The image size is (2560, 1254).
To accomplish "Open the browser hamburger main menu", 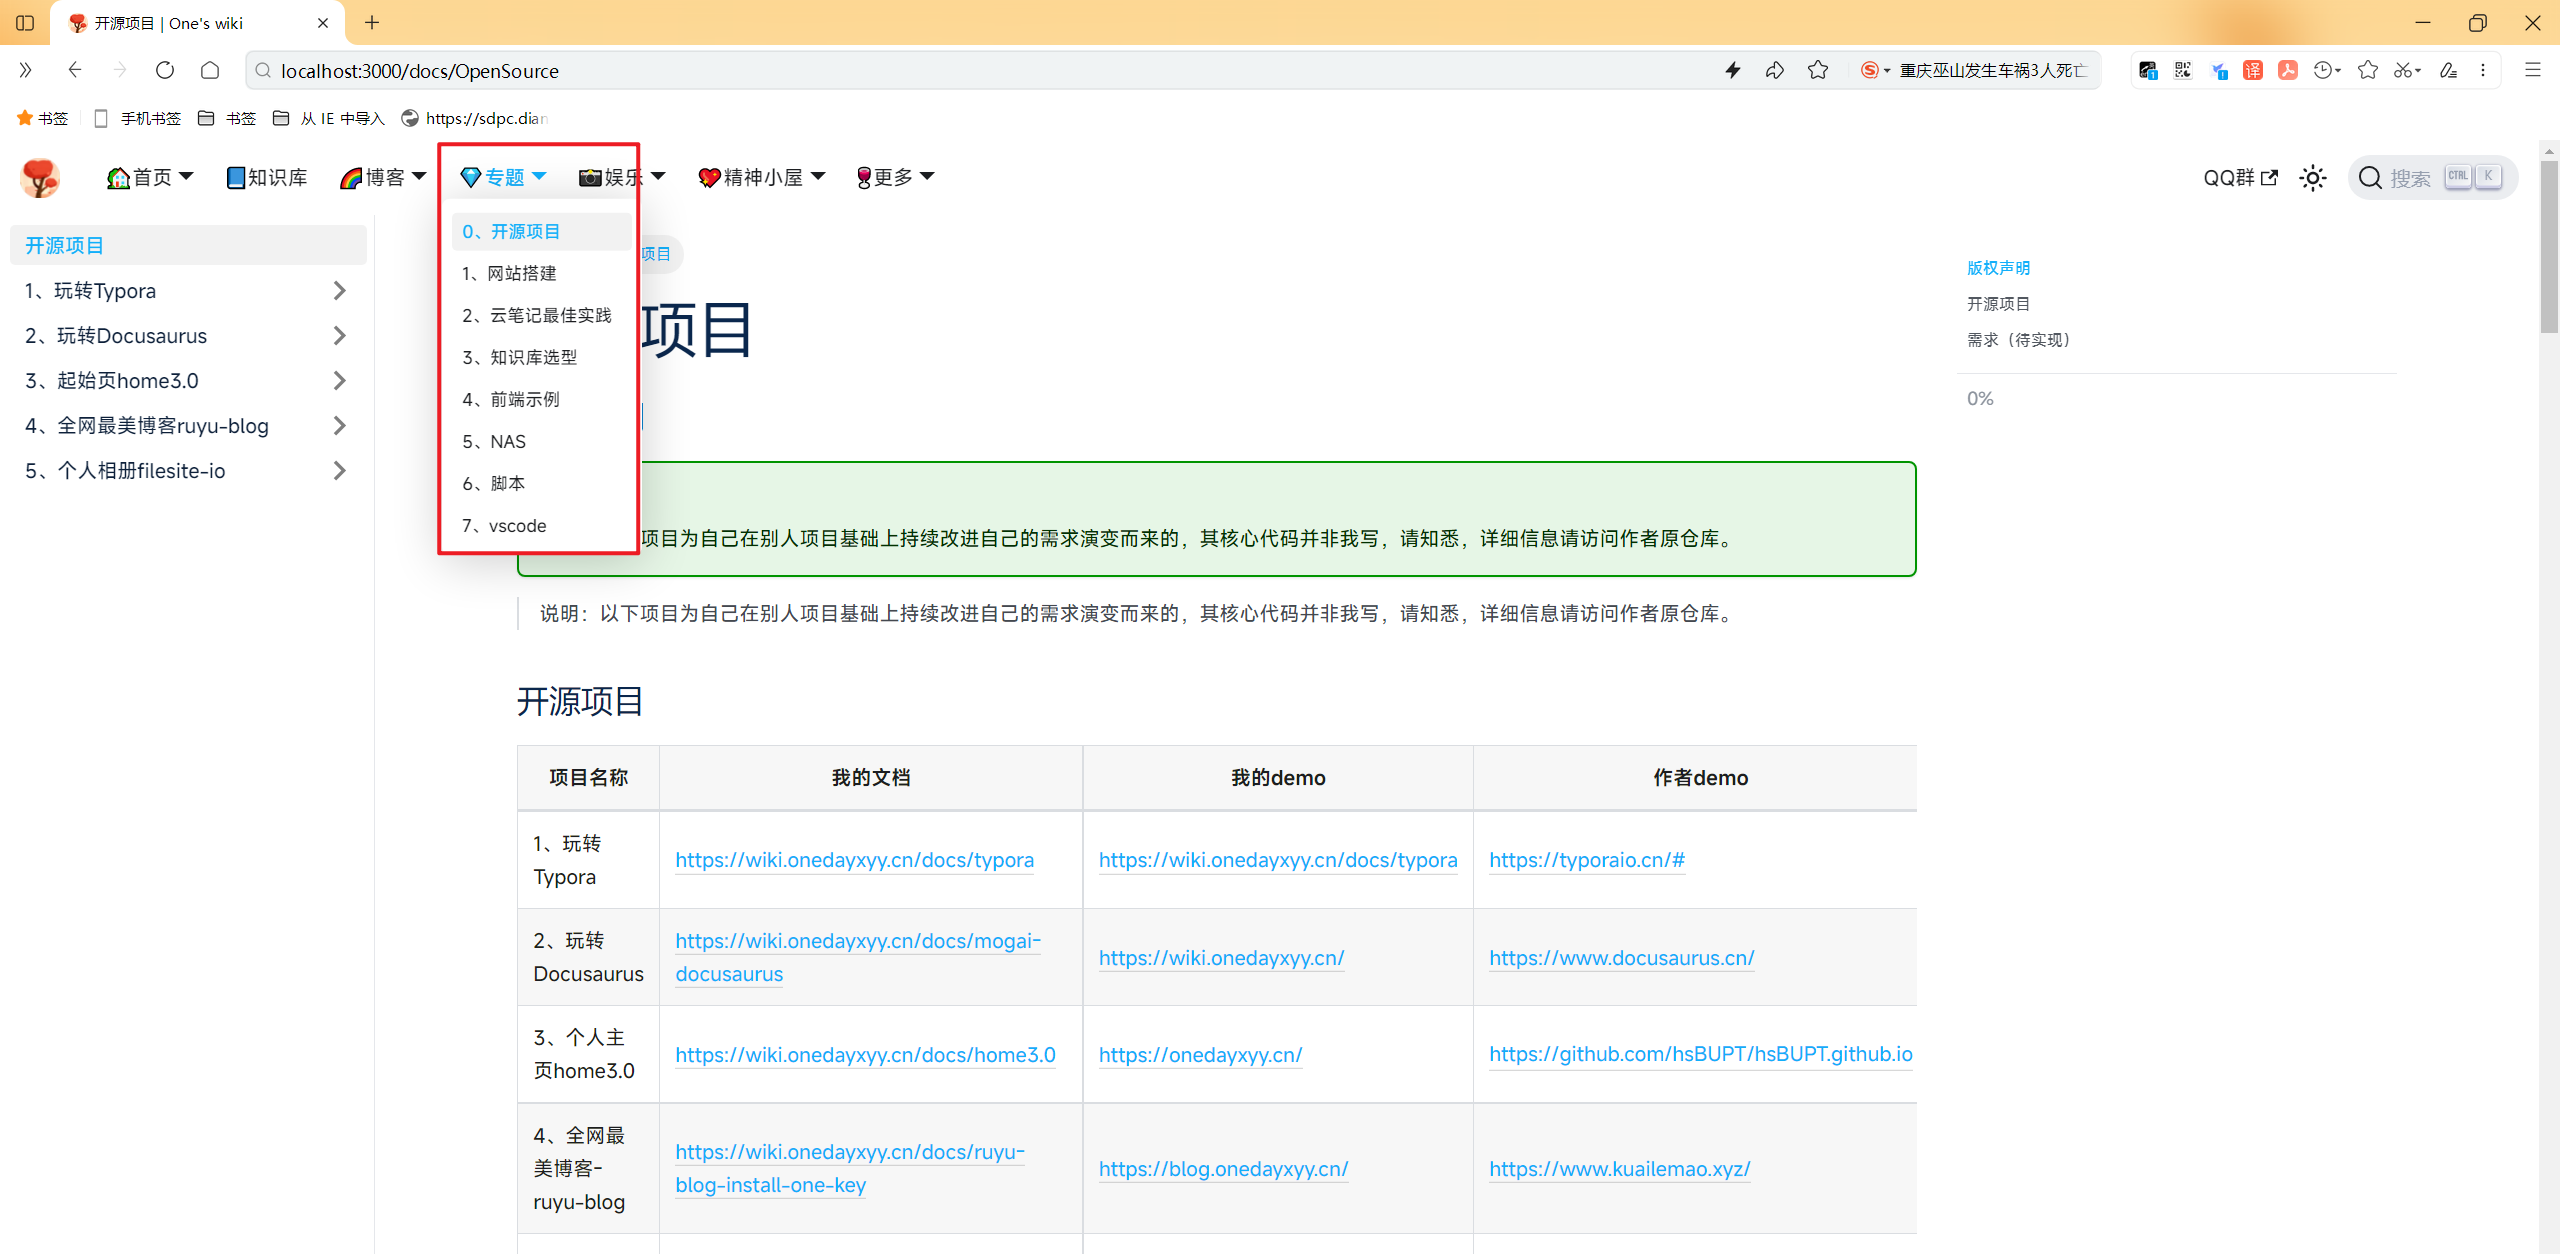I will click(x=2533, y=70).
